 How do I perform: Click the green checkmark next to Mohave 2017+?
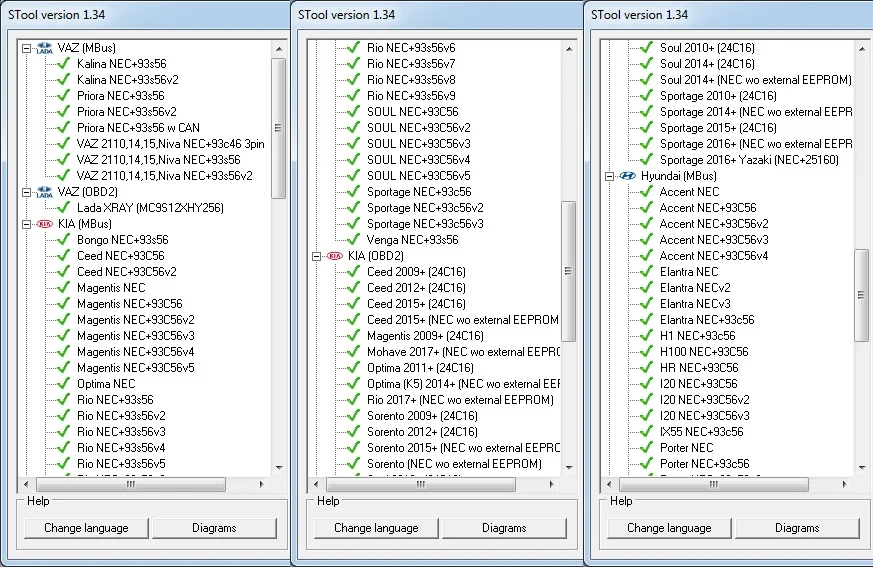tap(354, 352)
